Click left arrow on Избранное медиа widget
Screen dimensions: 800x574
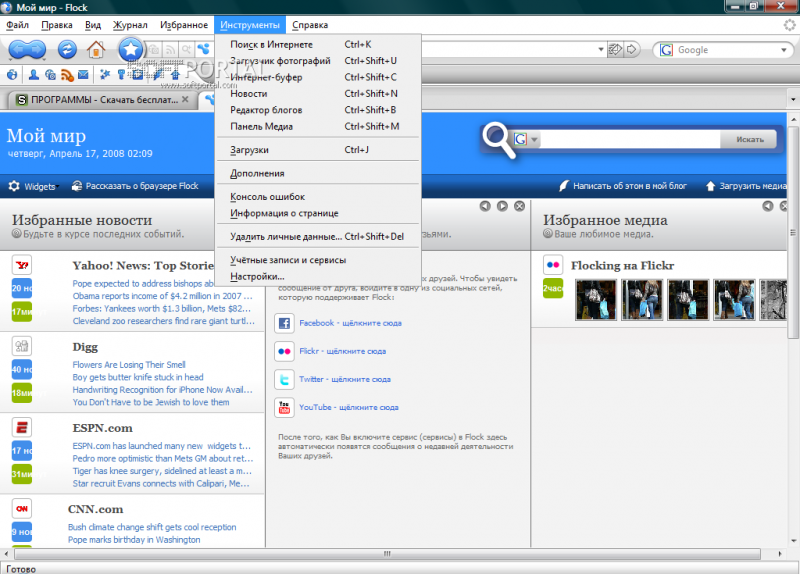[x=768, y=206]
